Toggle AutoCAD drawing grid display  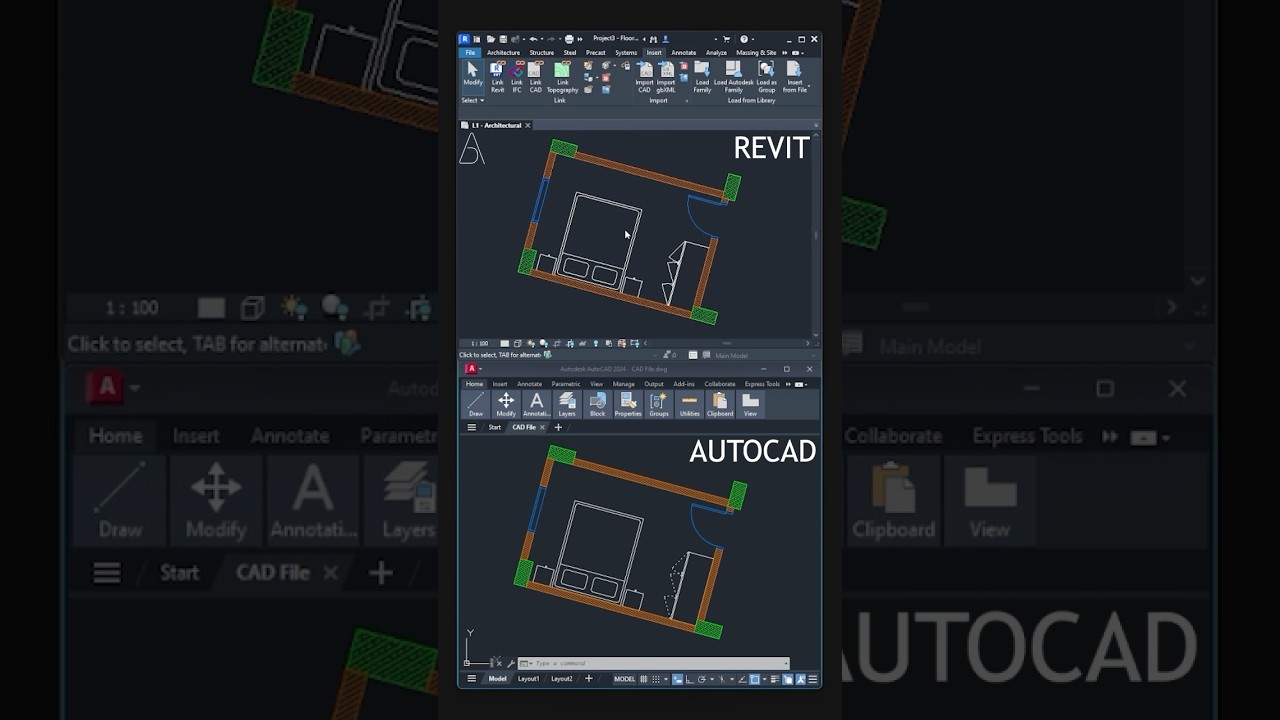point(643,679)
